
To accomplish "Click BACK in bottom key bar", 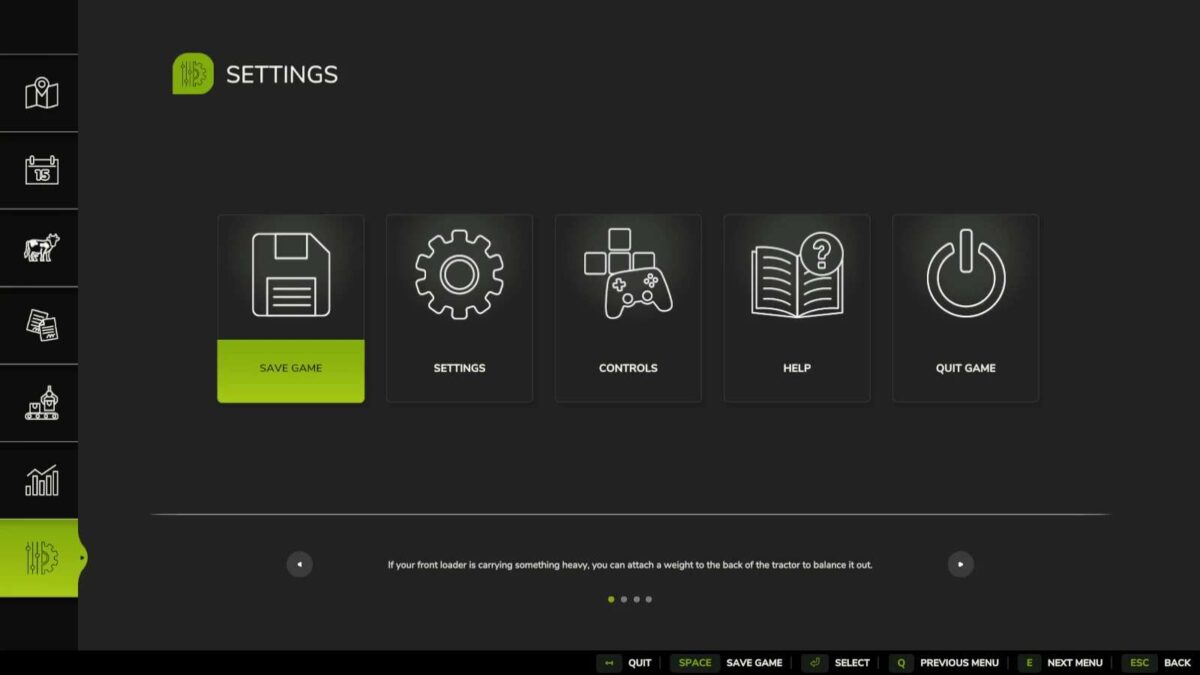I will coord(1178,663).
